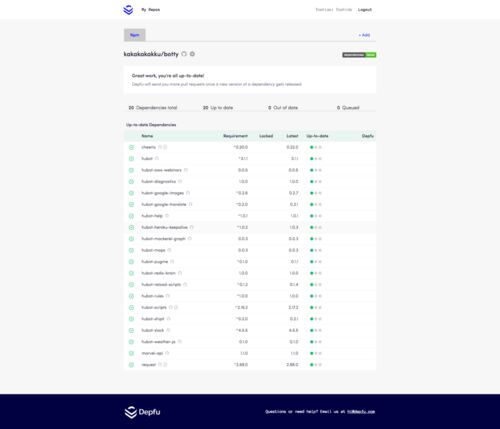This screenshot has width=500, height=429.
Task: Click the Up-to-date column header
Action: pyautogui.click(x=317, y=136)
